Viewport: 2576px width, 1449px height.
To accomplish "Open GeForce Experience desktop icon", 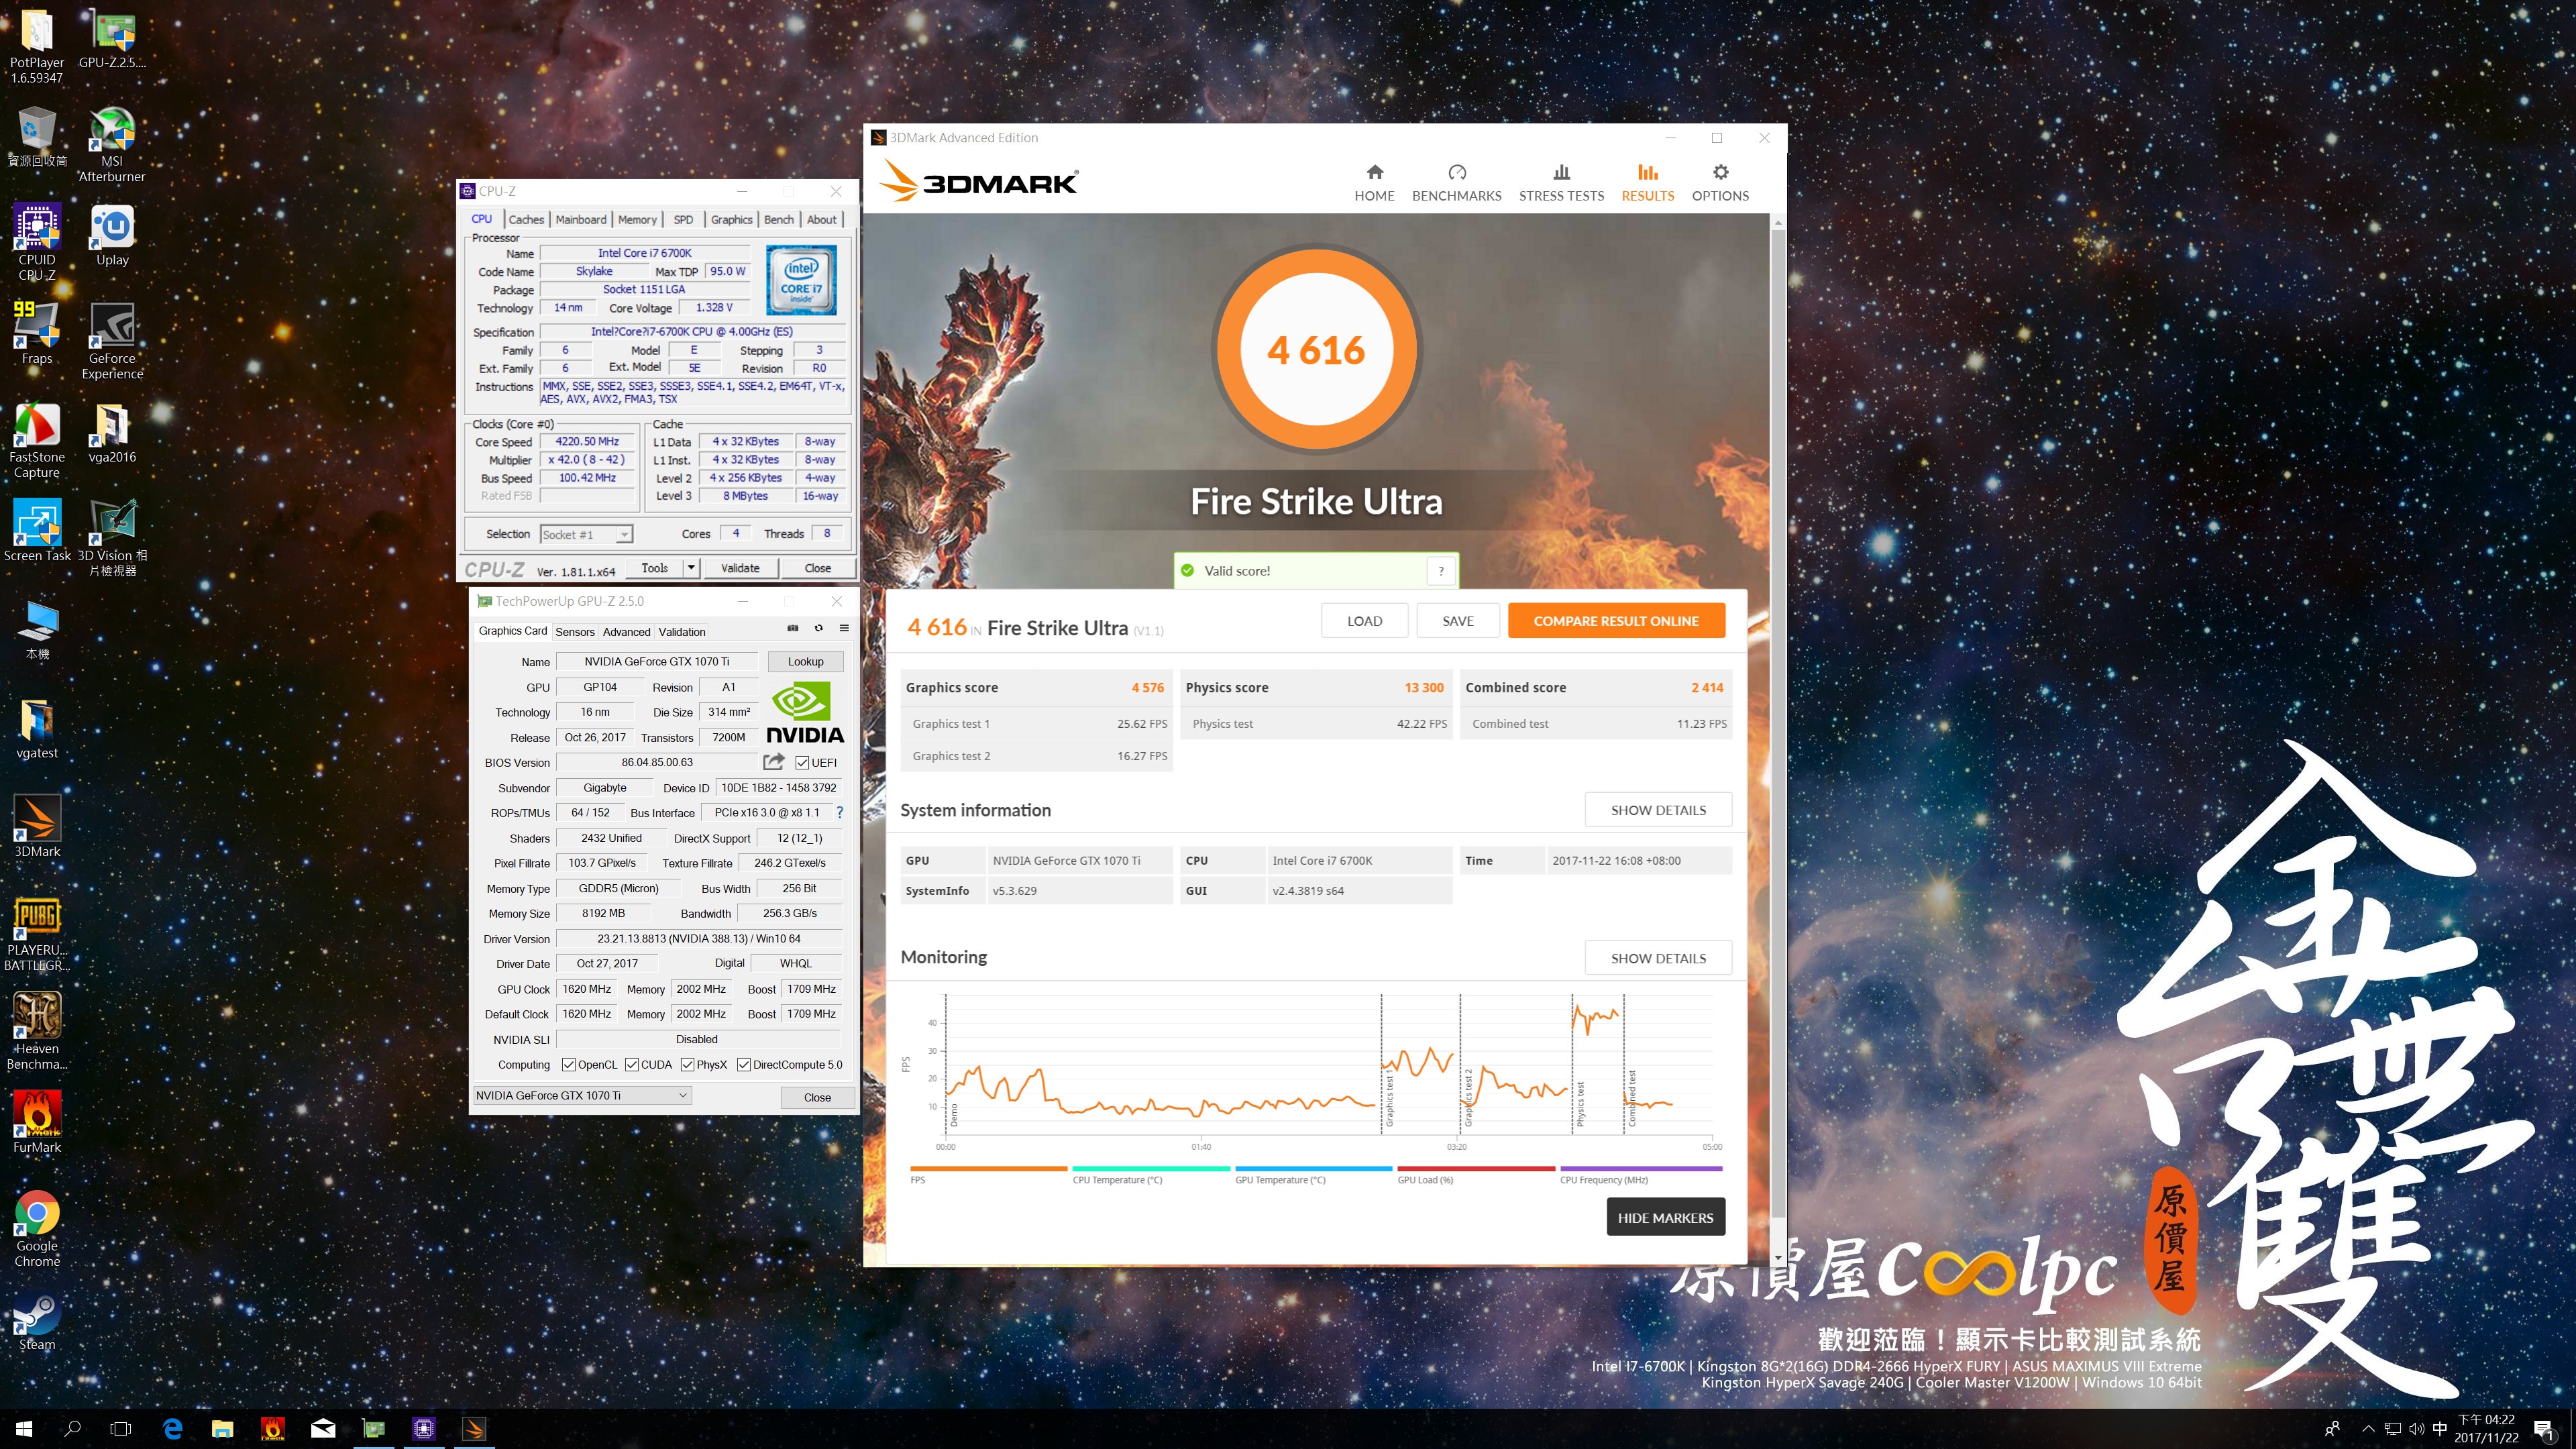I will point(112,342).
